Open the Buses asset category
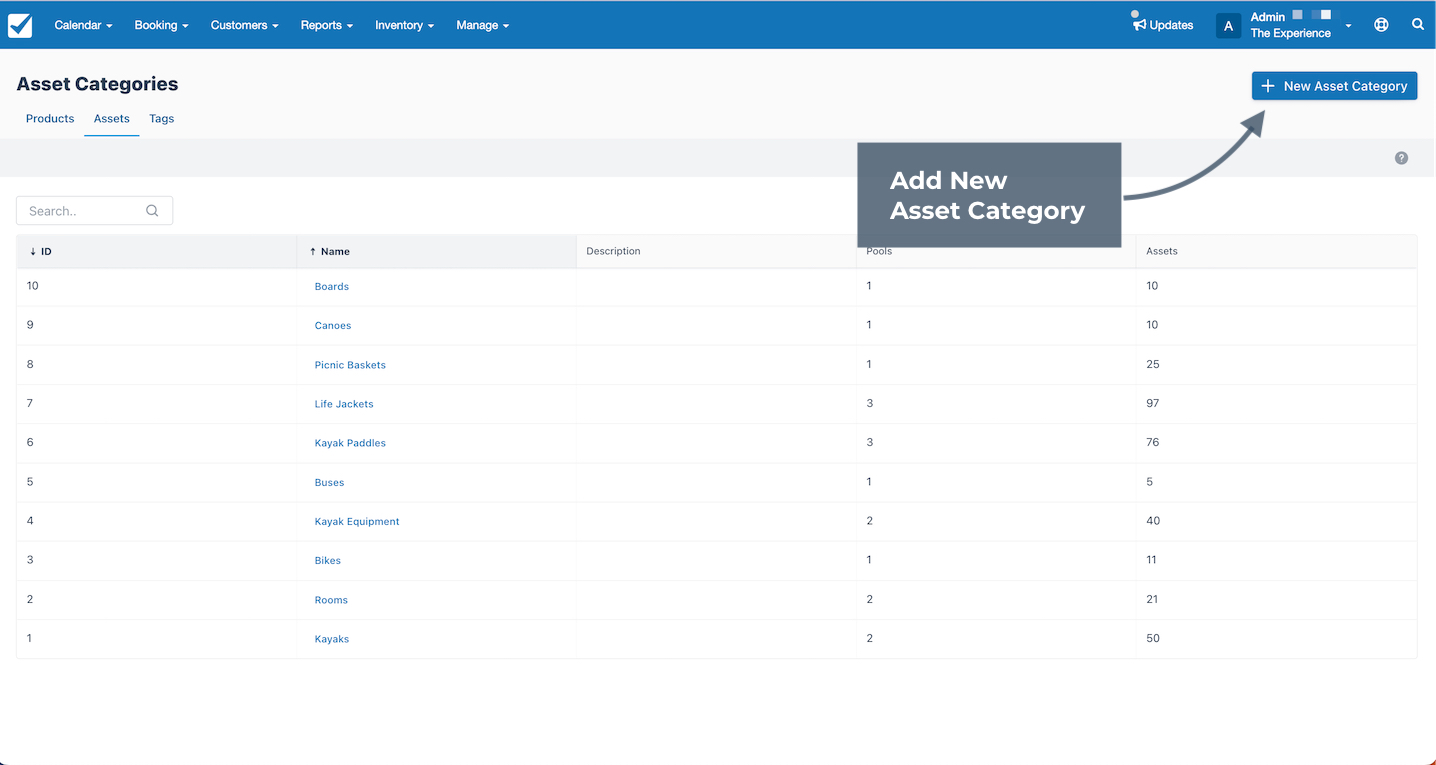 coord(329,482)
